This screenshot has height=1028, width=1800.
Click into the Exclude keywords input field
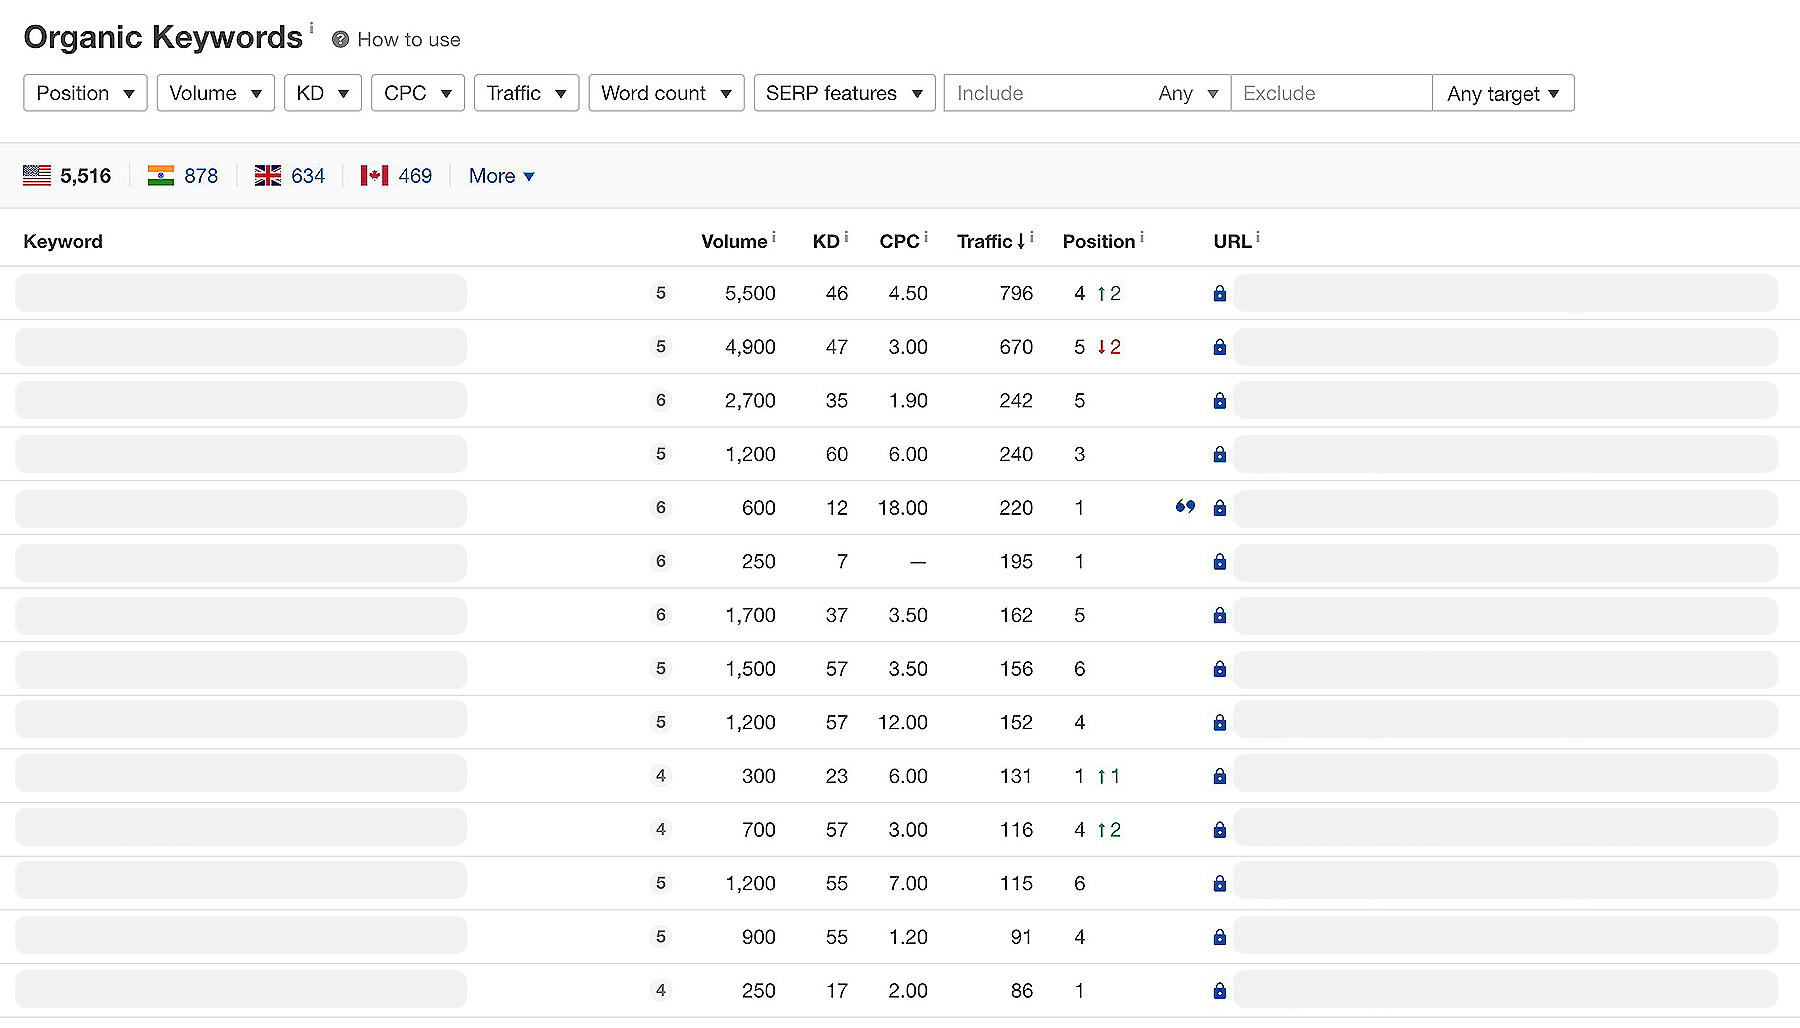point(1330,93)
